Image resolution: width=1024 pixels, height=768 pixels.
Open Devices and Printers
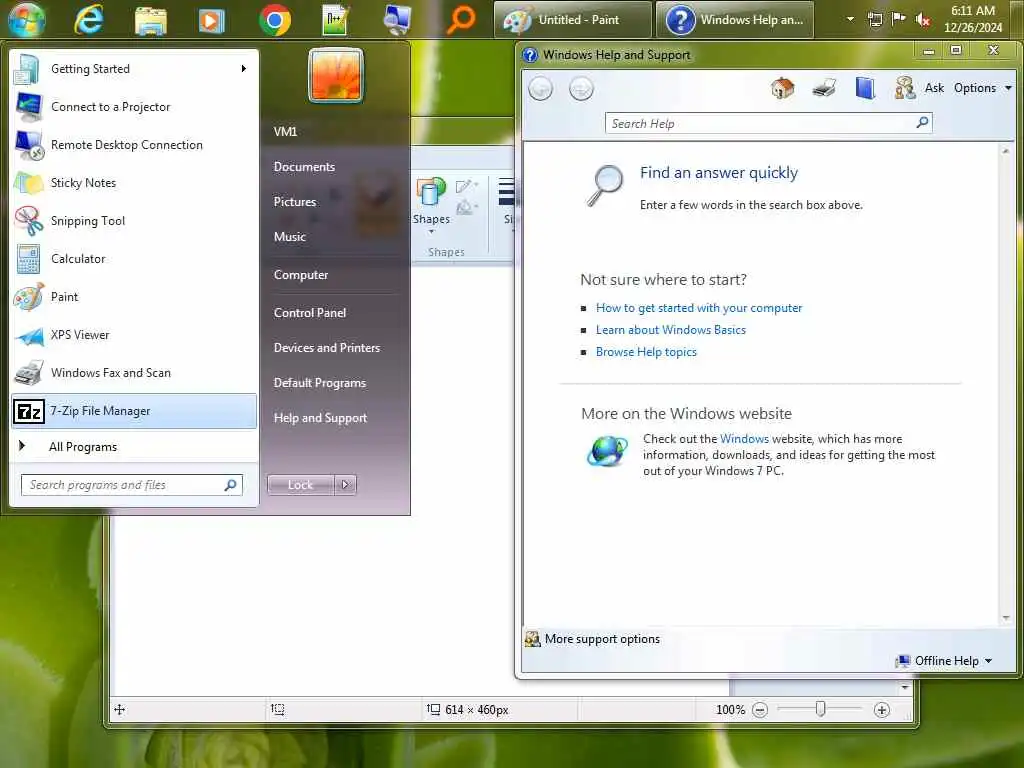tap(327, 347)
